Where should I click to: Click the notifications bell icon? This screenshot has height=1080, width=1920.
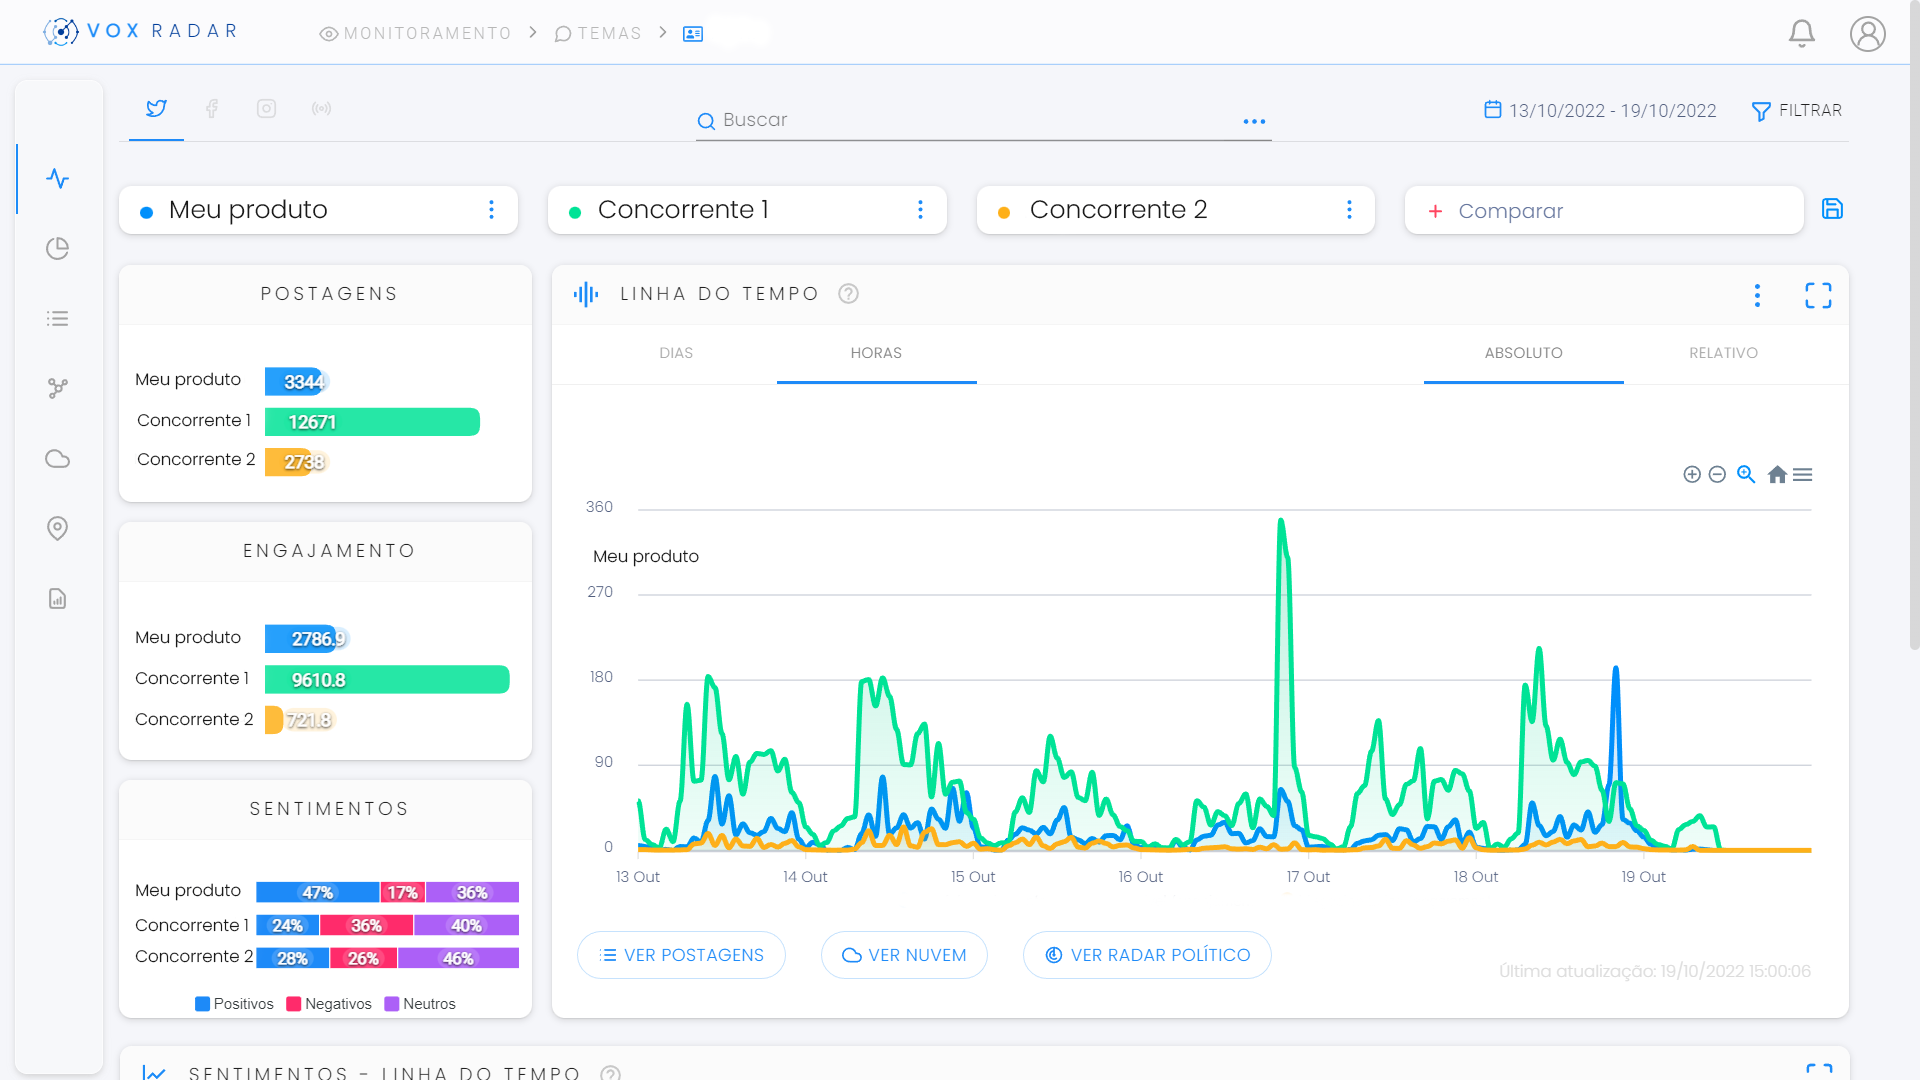coord(1801,33)
